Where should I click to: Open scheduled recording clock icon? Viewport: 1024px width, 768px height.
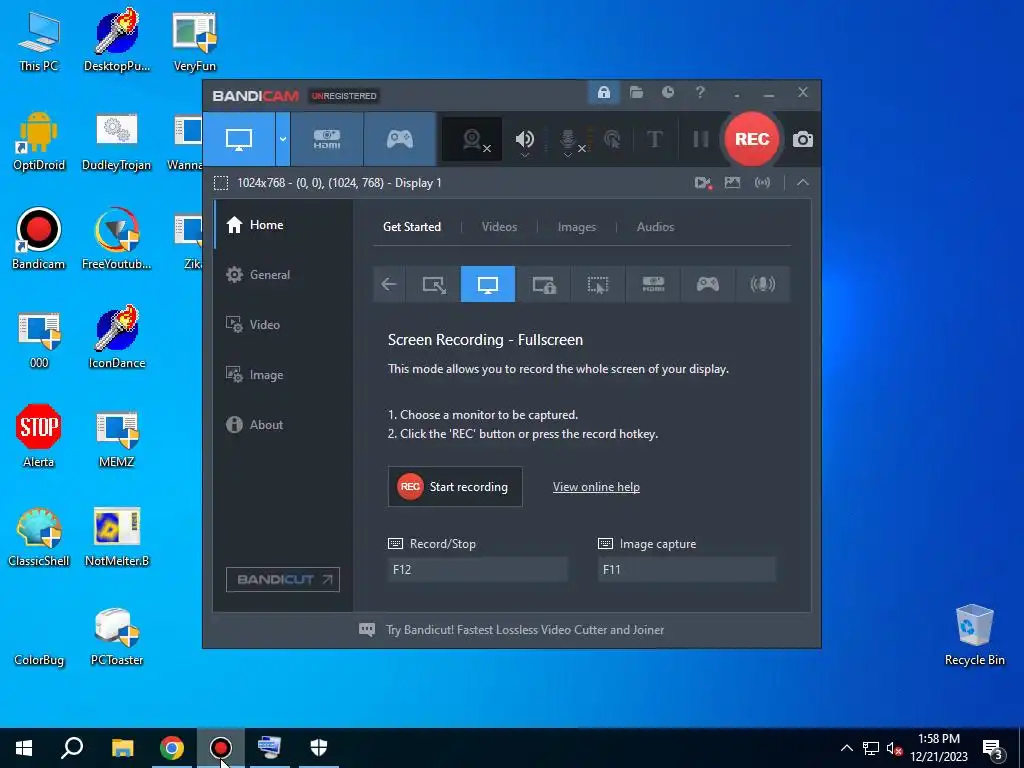(667, 93)
